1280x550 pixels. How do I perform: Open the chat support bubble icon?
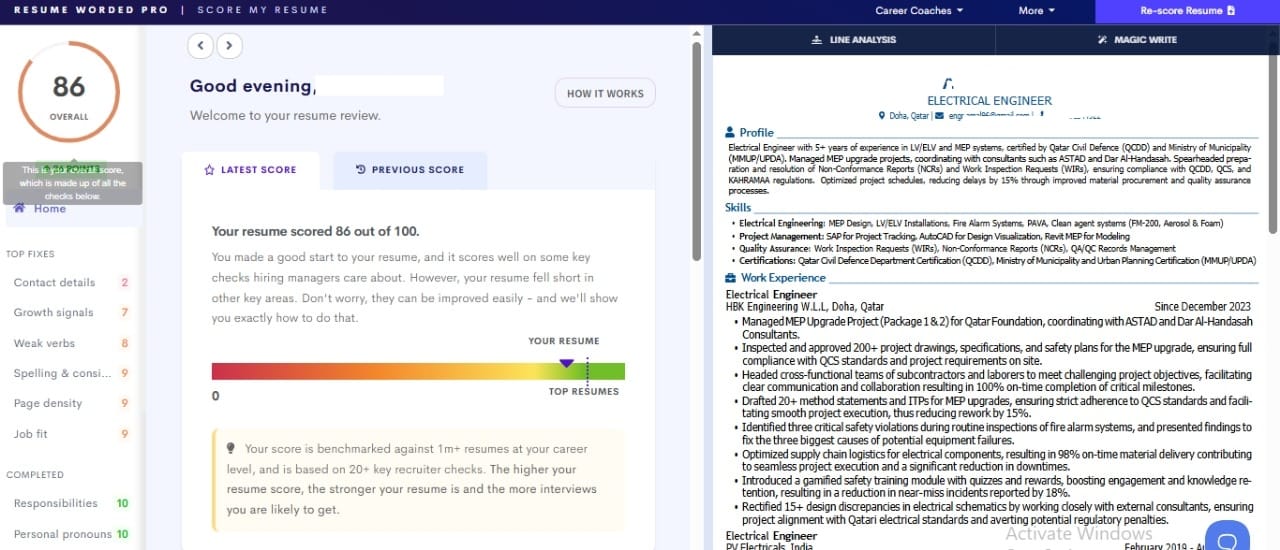(1227, 535)
